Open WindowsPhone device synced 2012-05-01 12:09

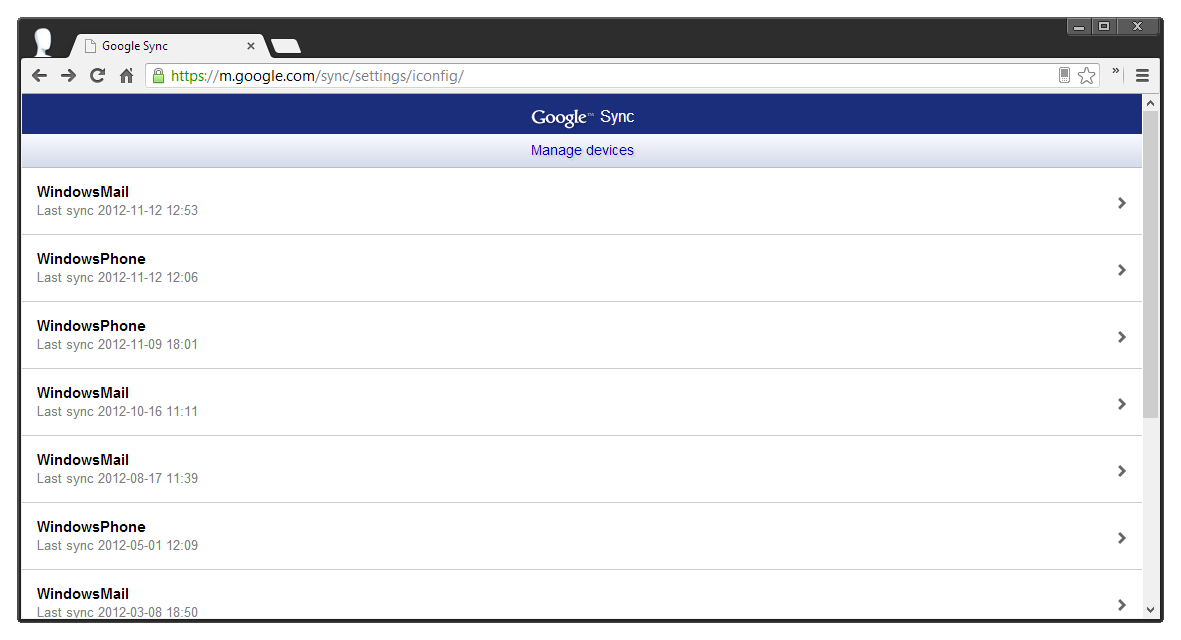click(x=91, y=536)
